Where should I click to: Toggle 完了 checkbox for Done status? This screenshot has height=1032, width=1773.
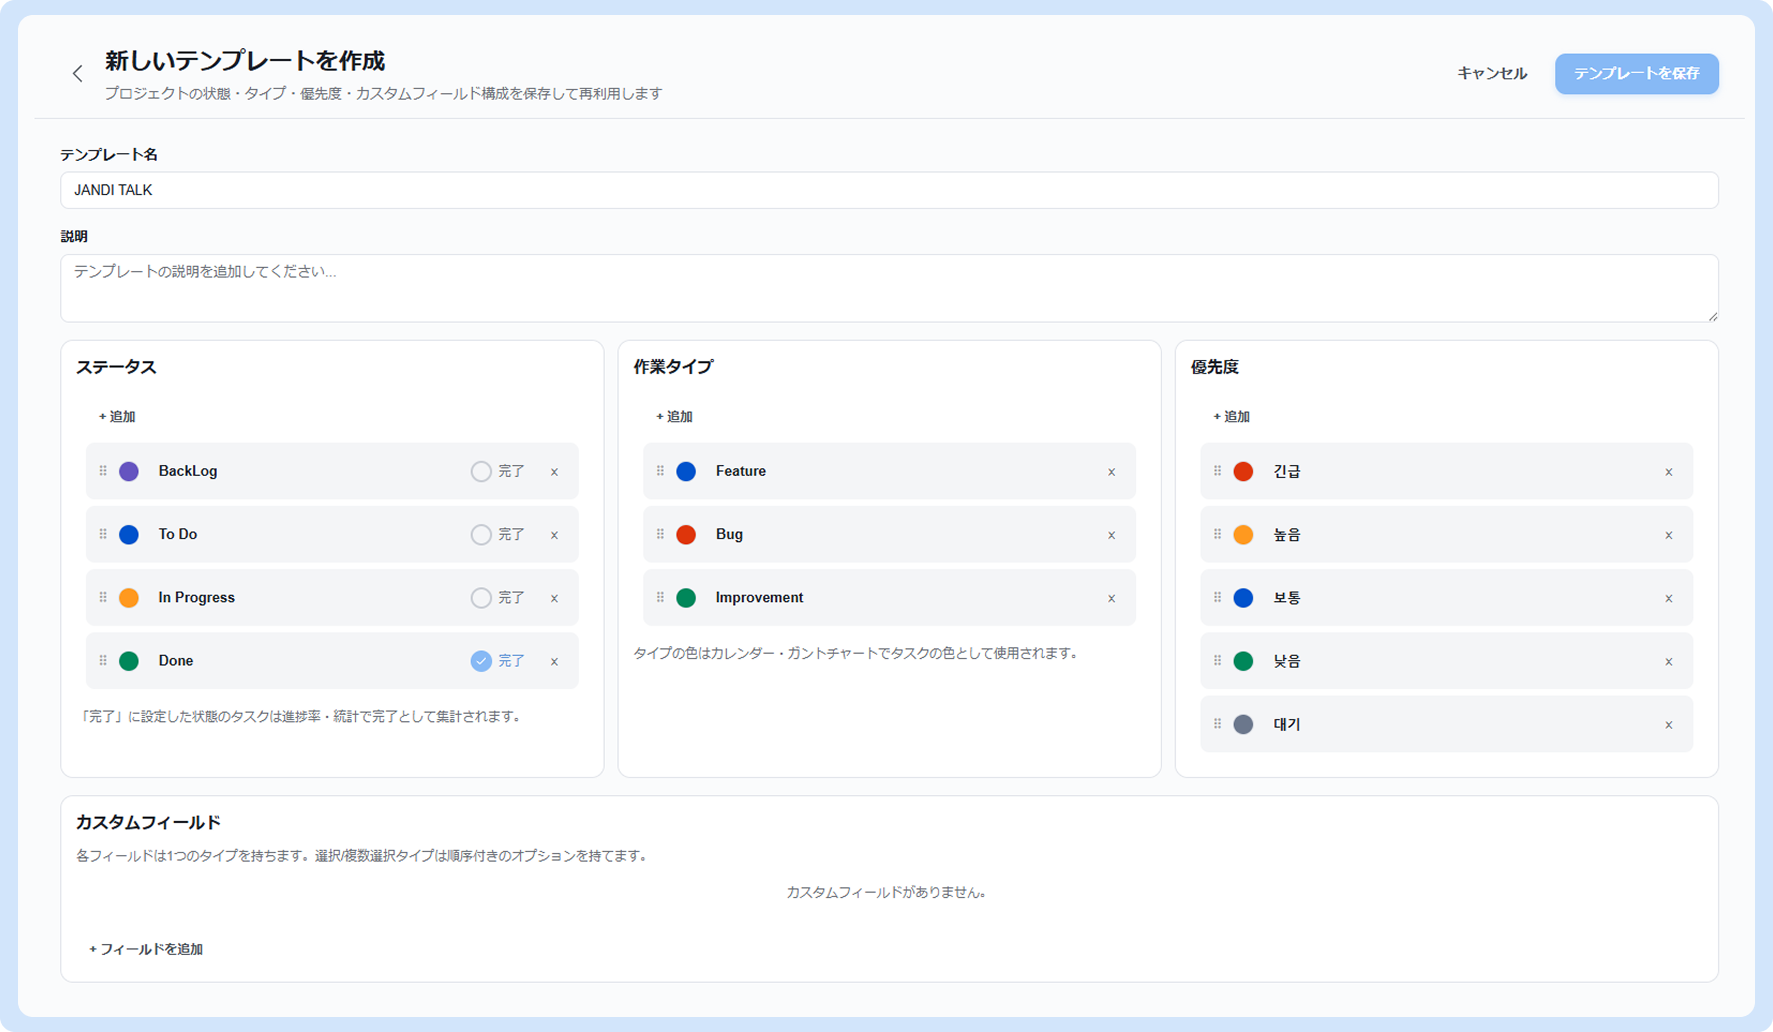click(x=481, y=661)
